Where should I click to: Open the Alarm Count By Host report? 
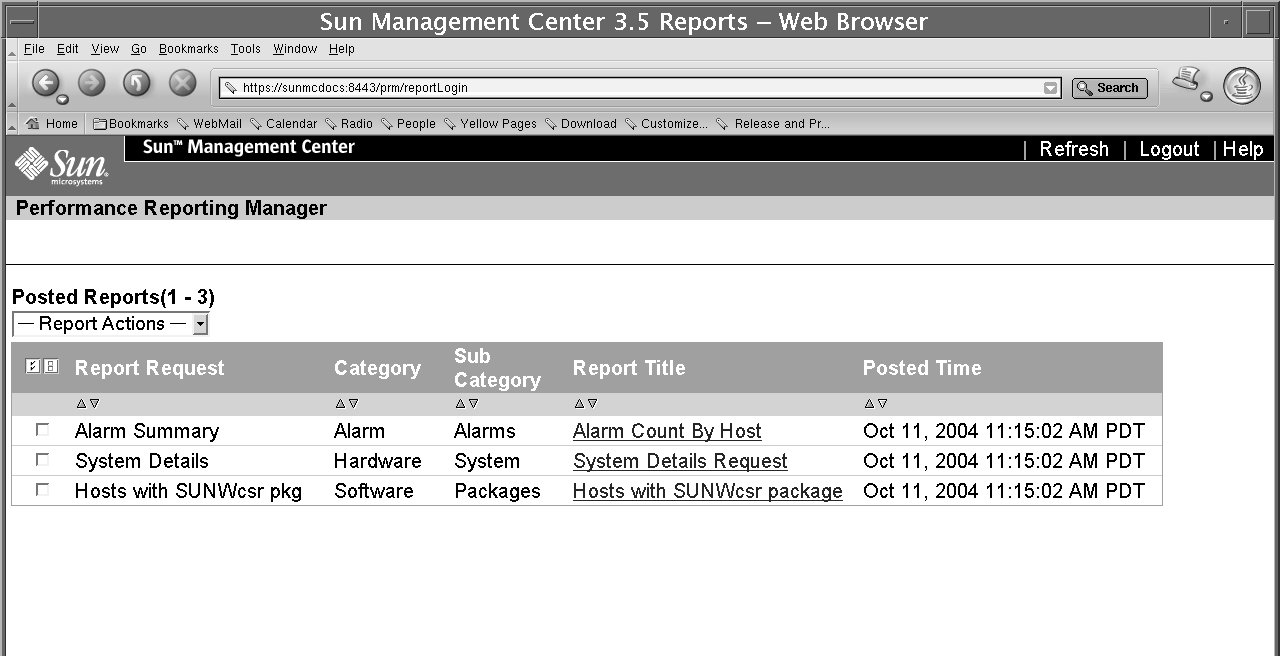click(667, 431)
